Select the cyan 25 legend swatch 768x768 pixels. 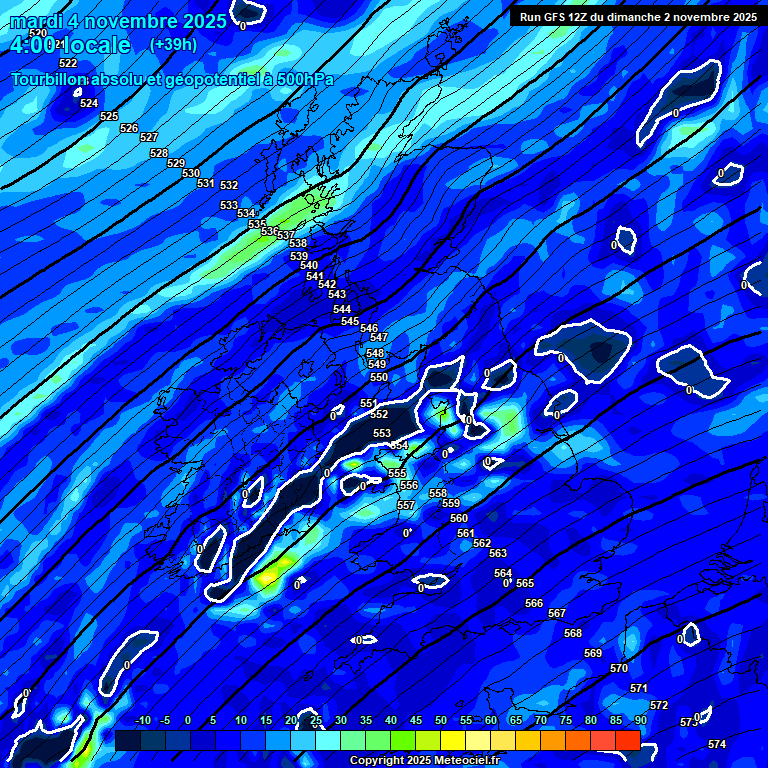tap(327, 740)
